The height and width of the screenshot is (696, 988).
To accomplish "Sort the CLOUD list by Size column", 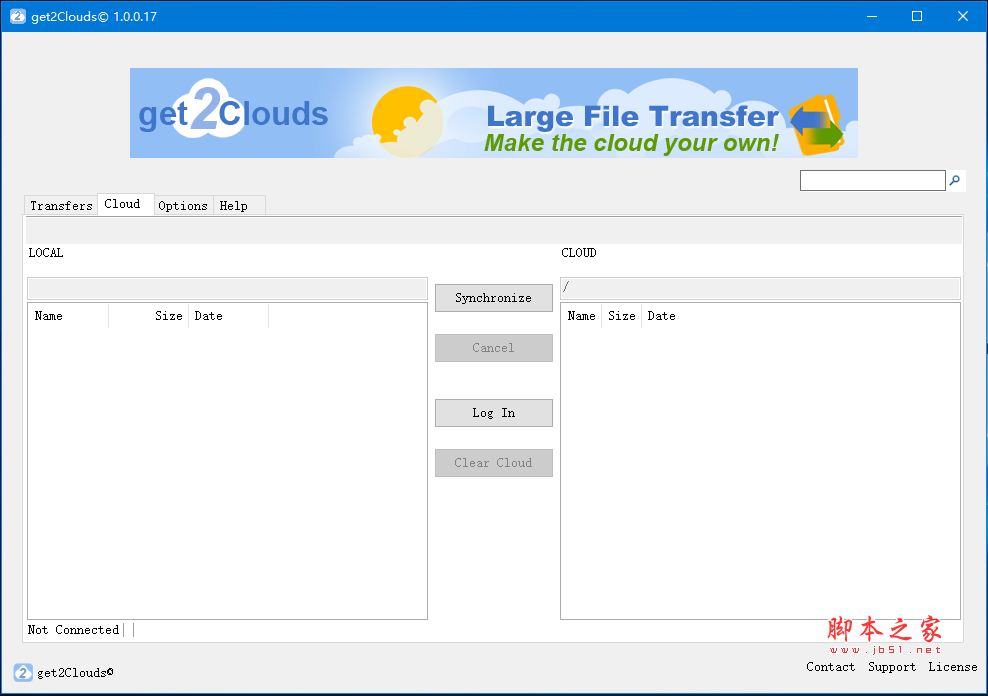I will (622, 316).
